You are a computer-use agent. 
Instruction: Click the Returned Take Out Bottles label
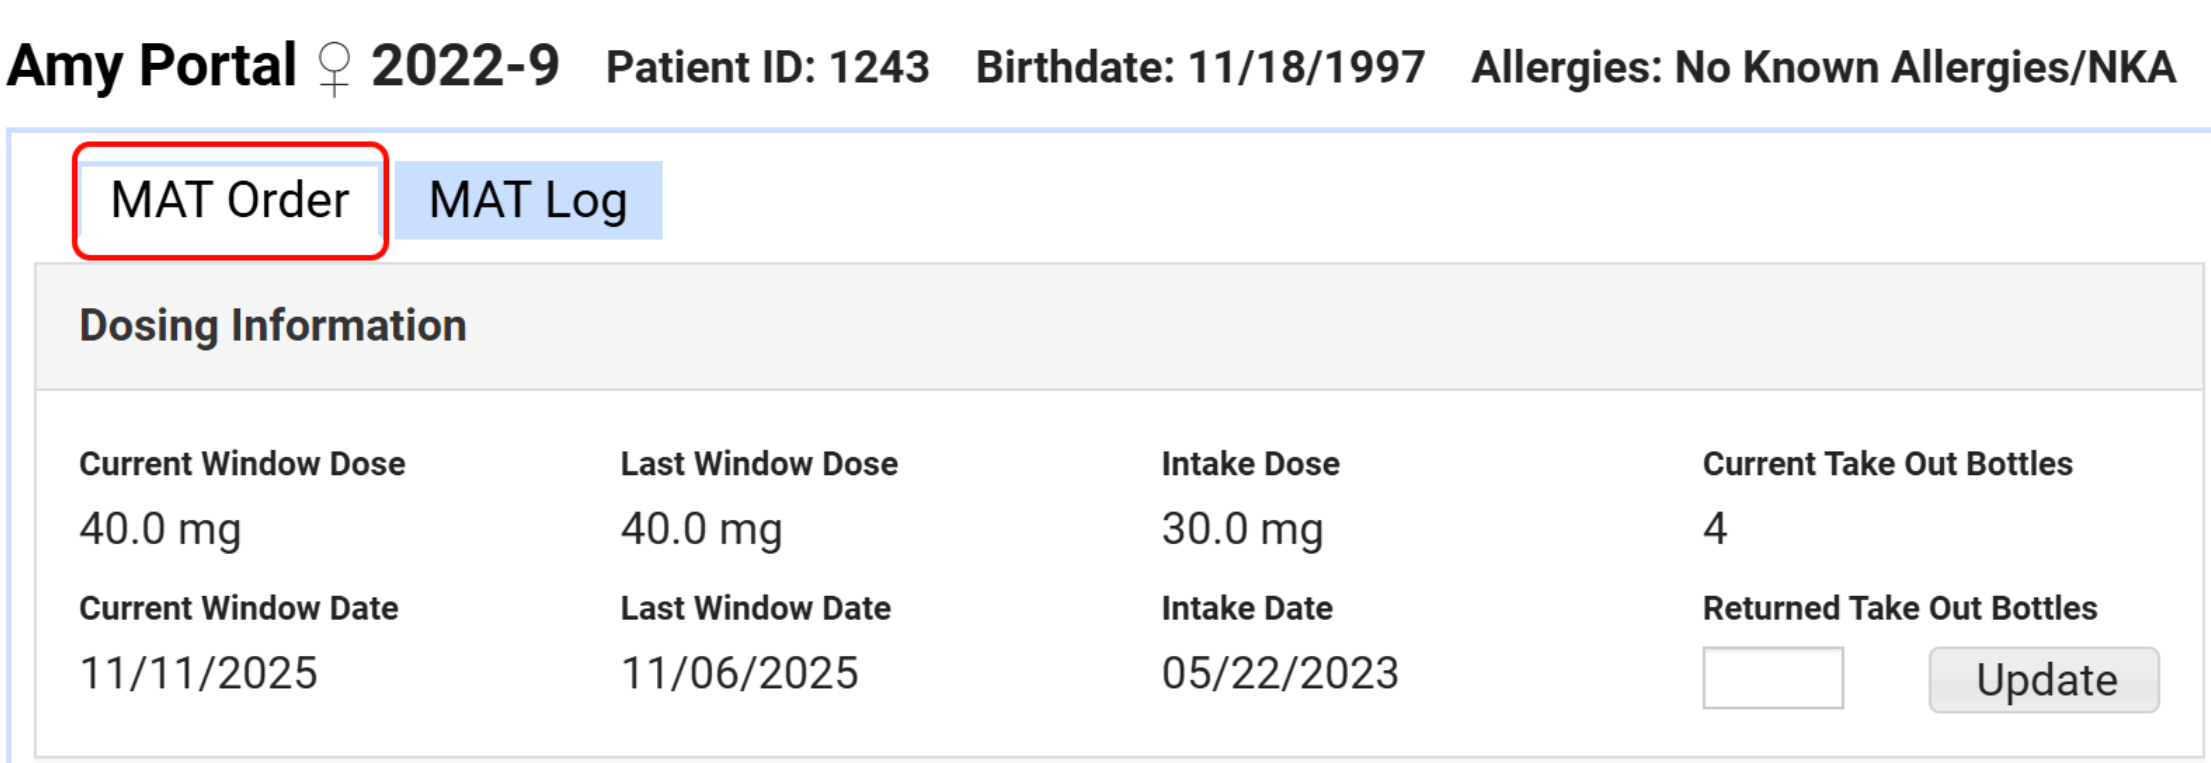tap(1900, 608)
